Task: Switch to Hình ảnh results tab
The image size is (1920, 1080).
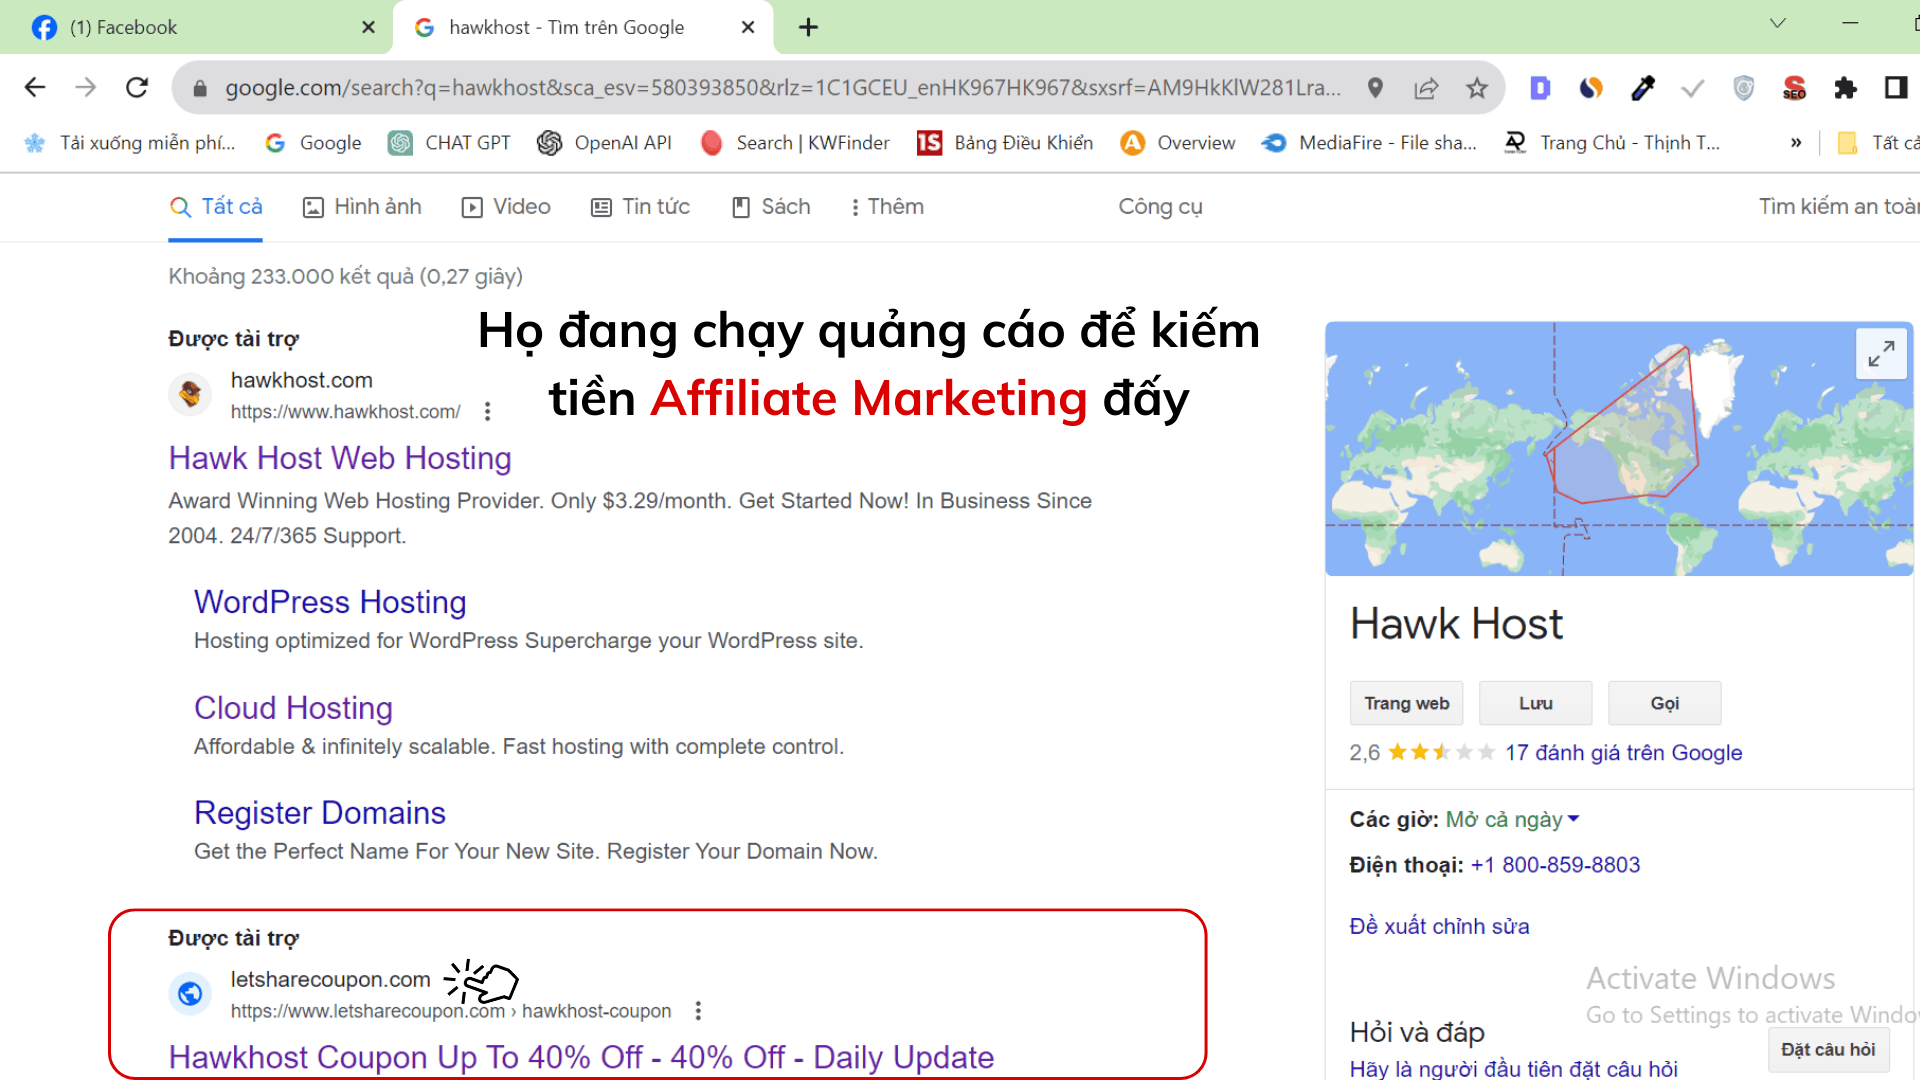Action: point(362,207)
